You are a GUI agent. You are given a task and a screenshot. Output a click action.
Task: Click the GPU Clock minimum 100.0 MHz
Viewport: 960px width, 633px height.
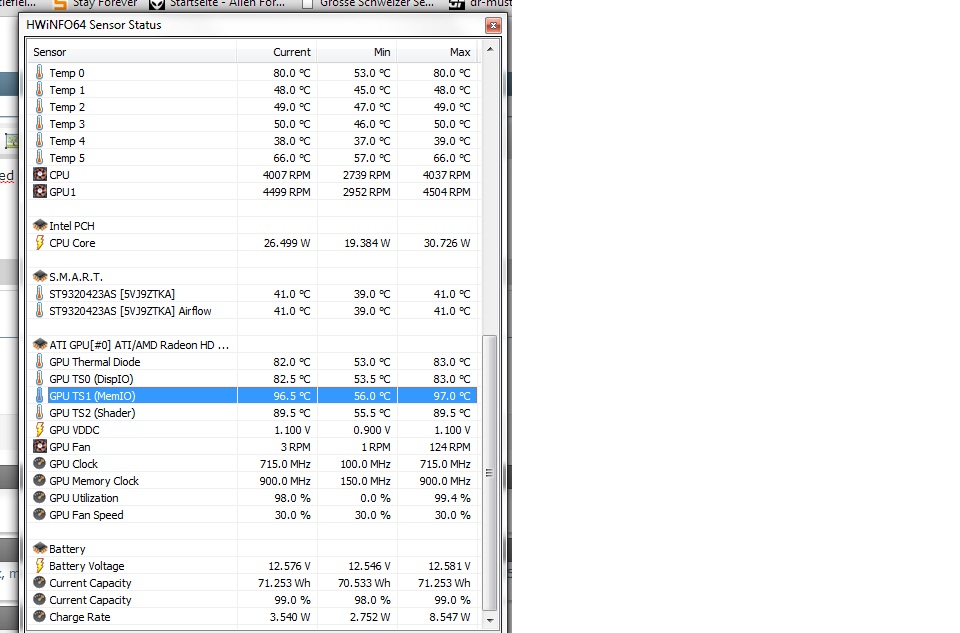[x=366, y=464]
